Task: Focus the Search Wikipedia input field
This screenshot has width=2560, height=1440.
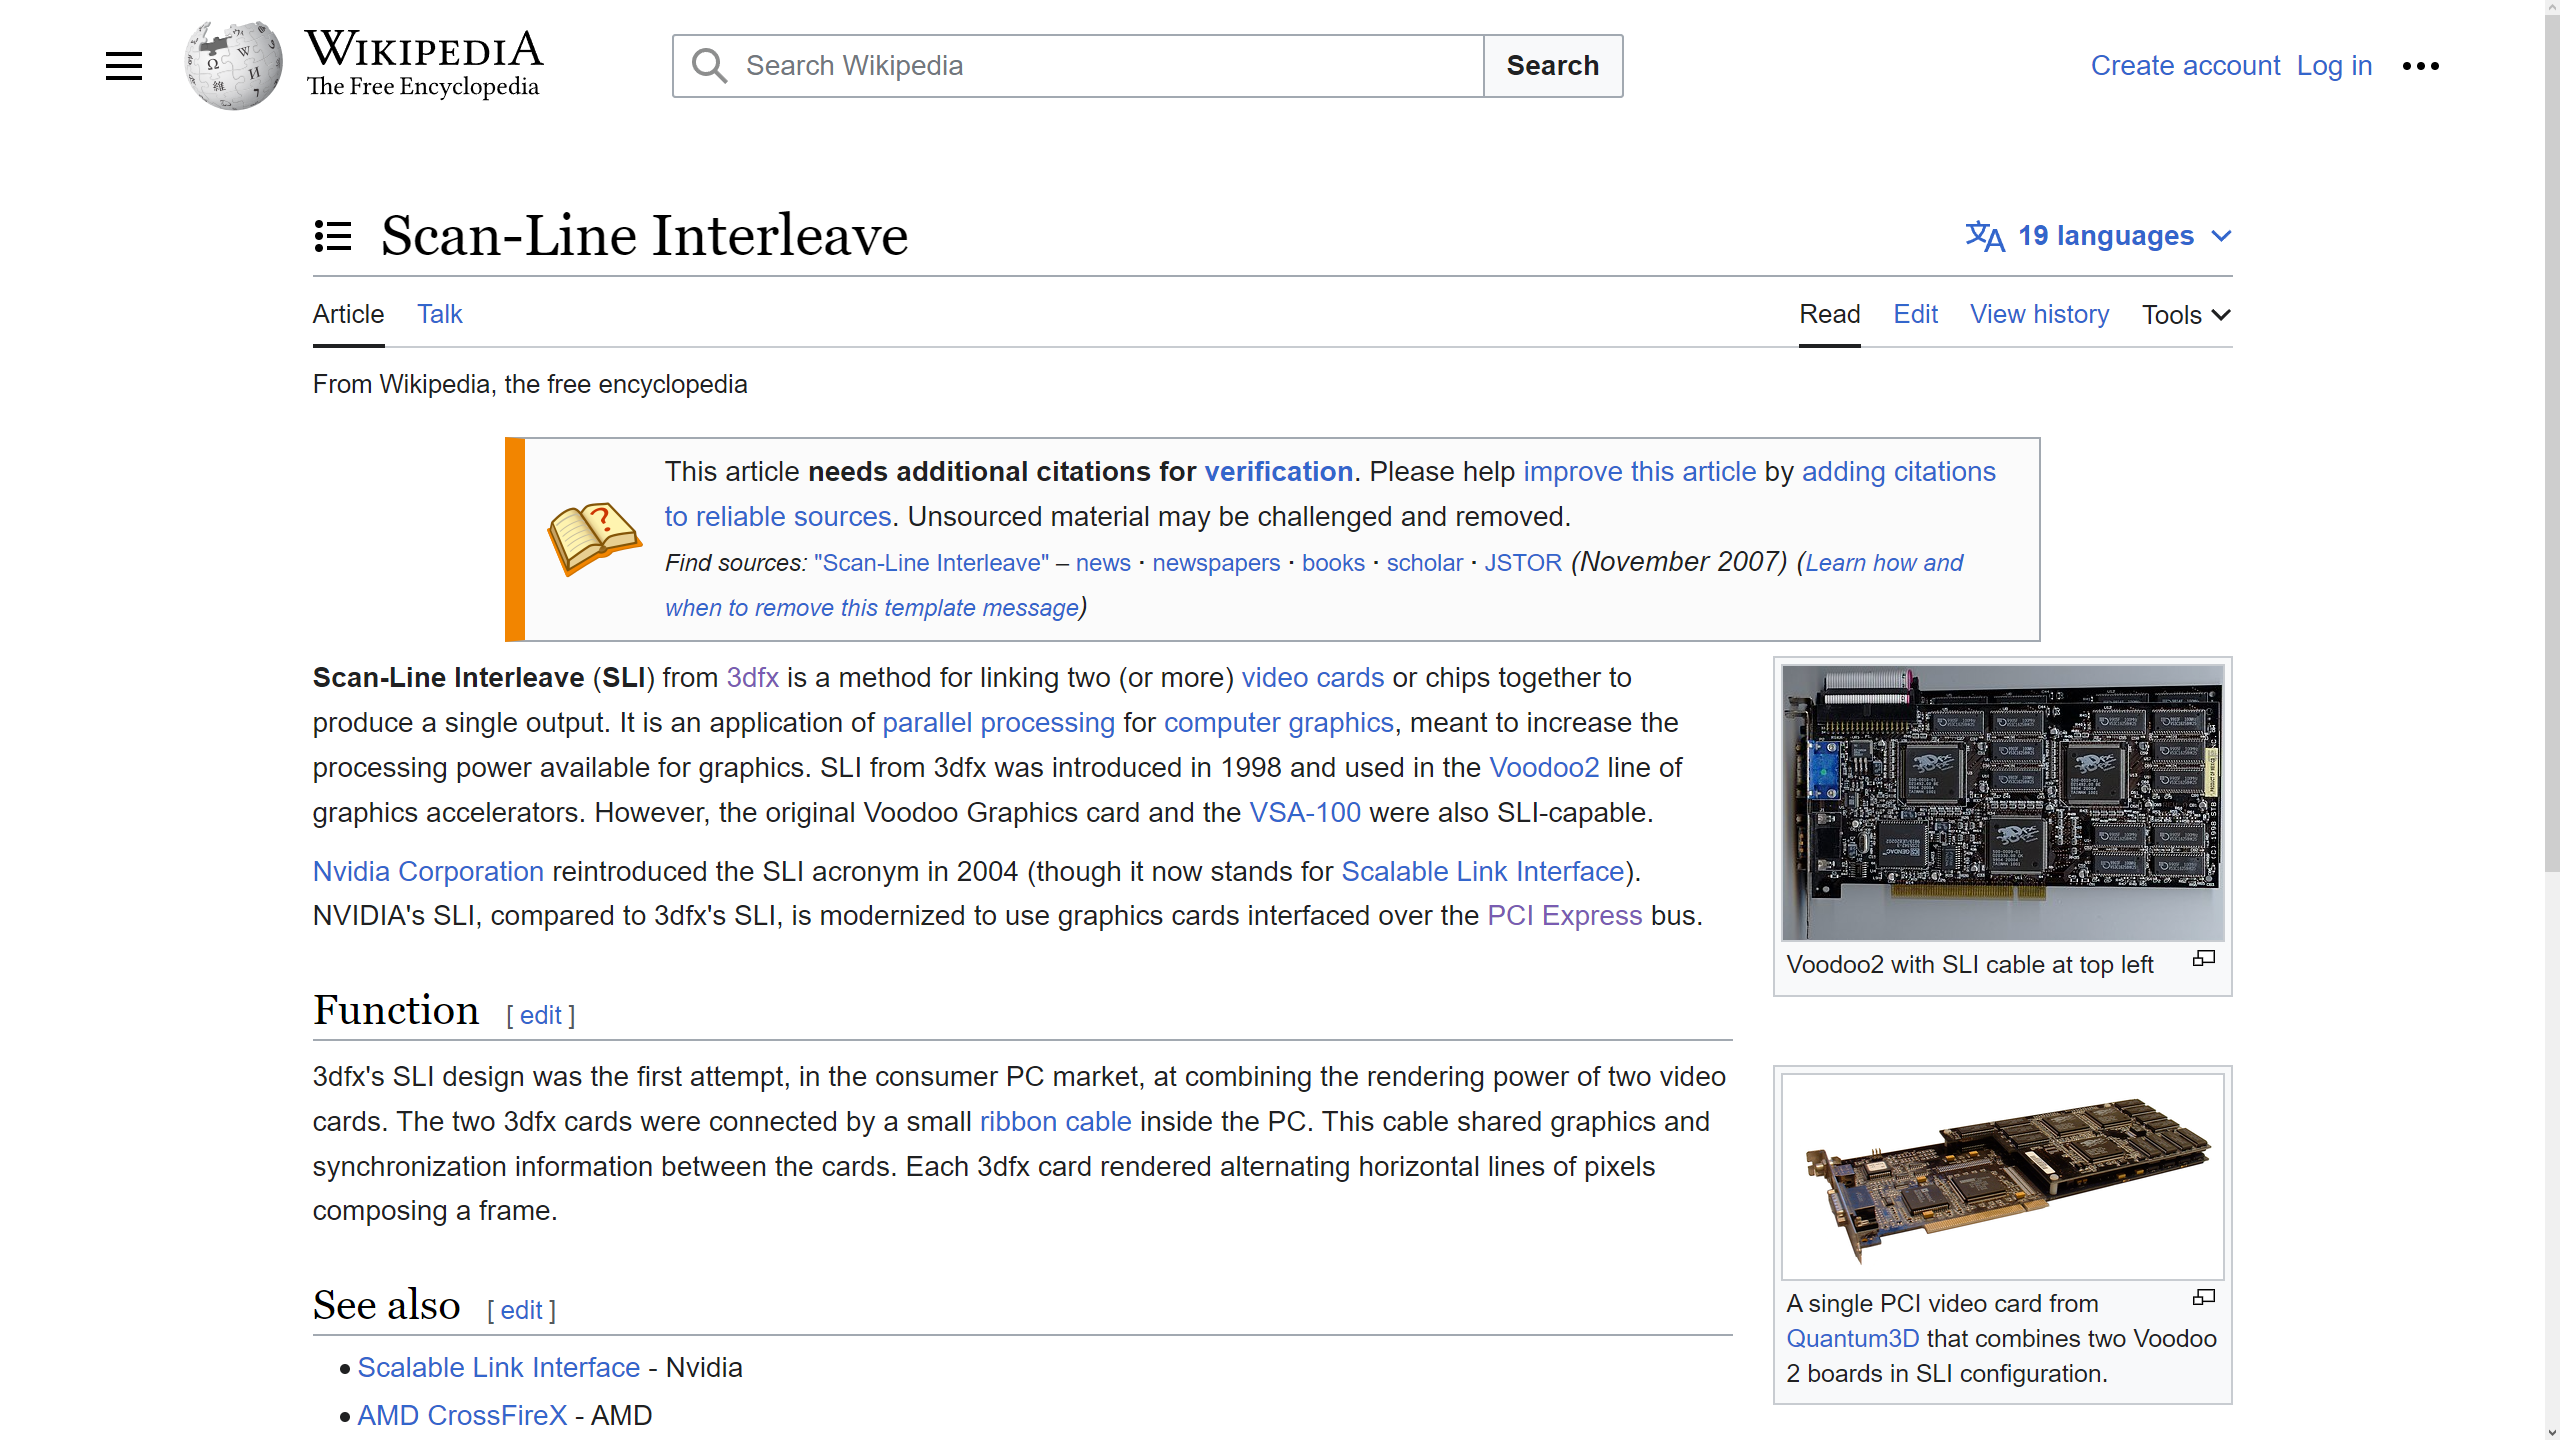Action: coord(1108,66)
